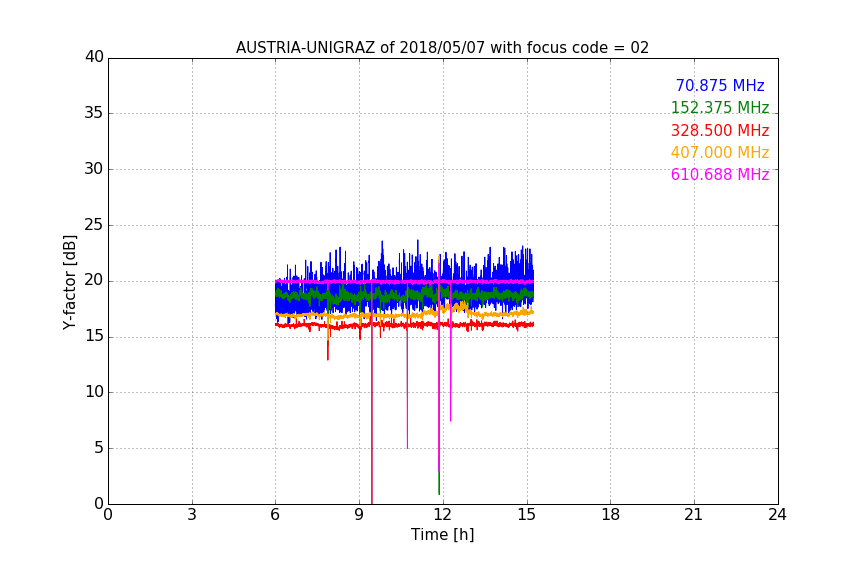Select the 328.500 MHz legend entry
The width and height of the screenshot is (864, 576).
[x=720, y=130]
